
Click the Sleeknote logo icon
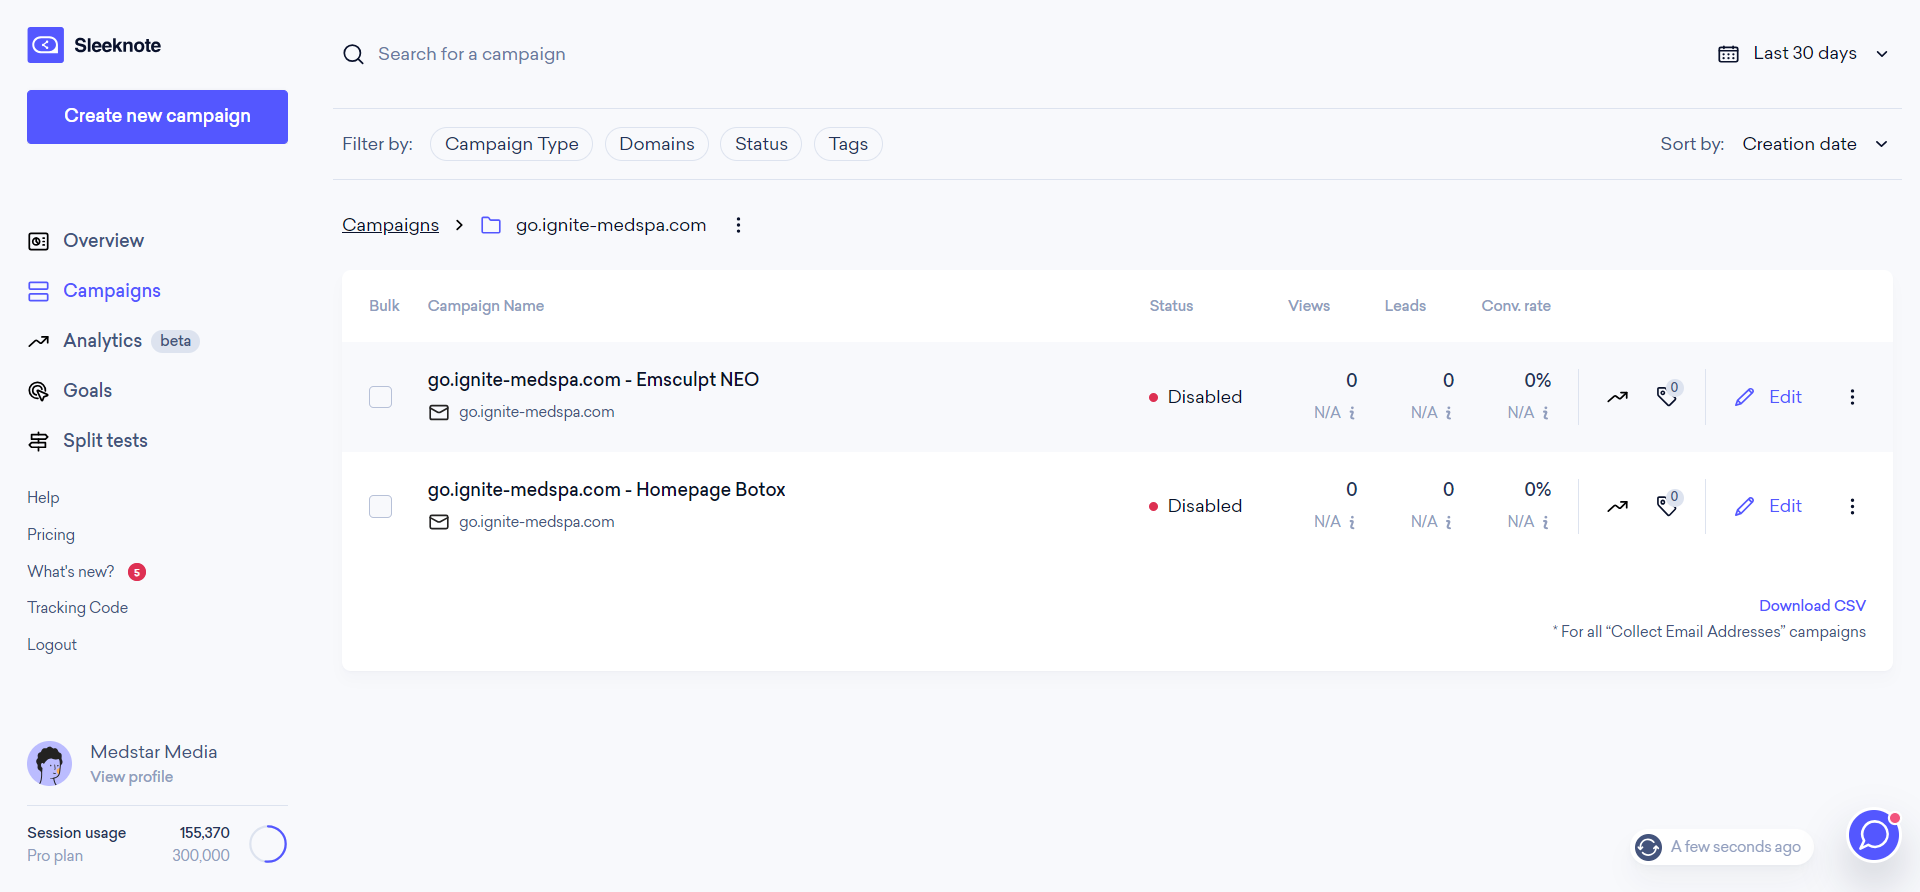coord(45,45)
